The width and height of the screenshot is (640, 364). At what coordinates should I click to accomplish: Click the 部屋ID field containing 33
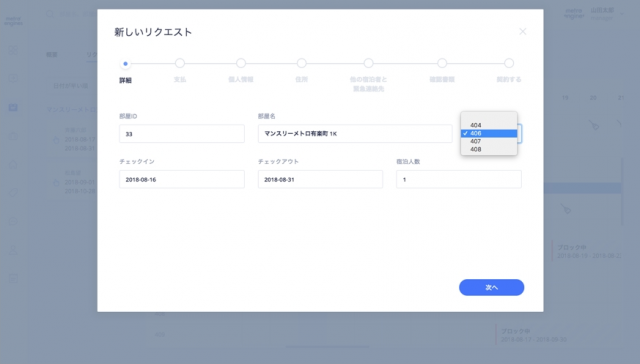click(x=182, y=134)
